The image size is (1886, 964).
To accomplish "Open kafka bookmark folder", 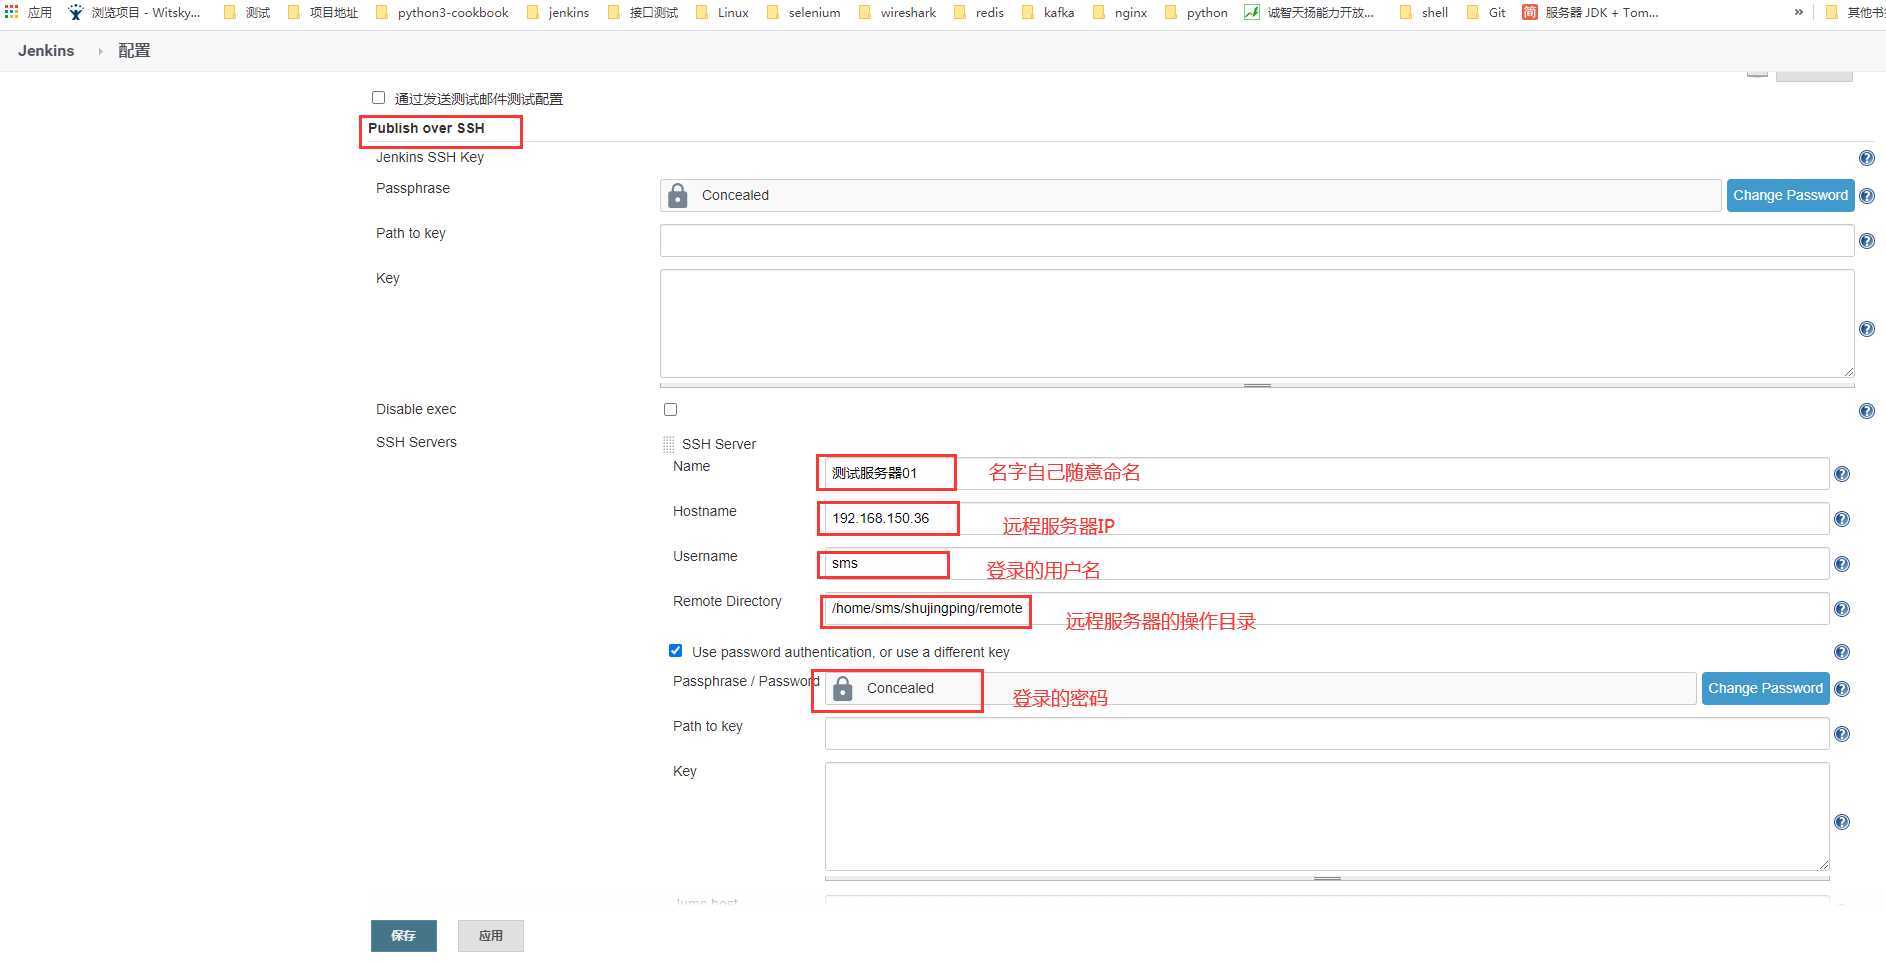I will [x=1048, y=12].
